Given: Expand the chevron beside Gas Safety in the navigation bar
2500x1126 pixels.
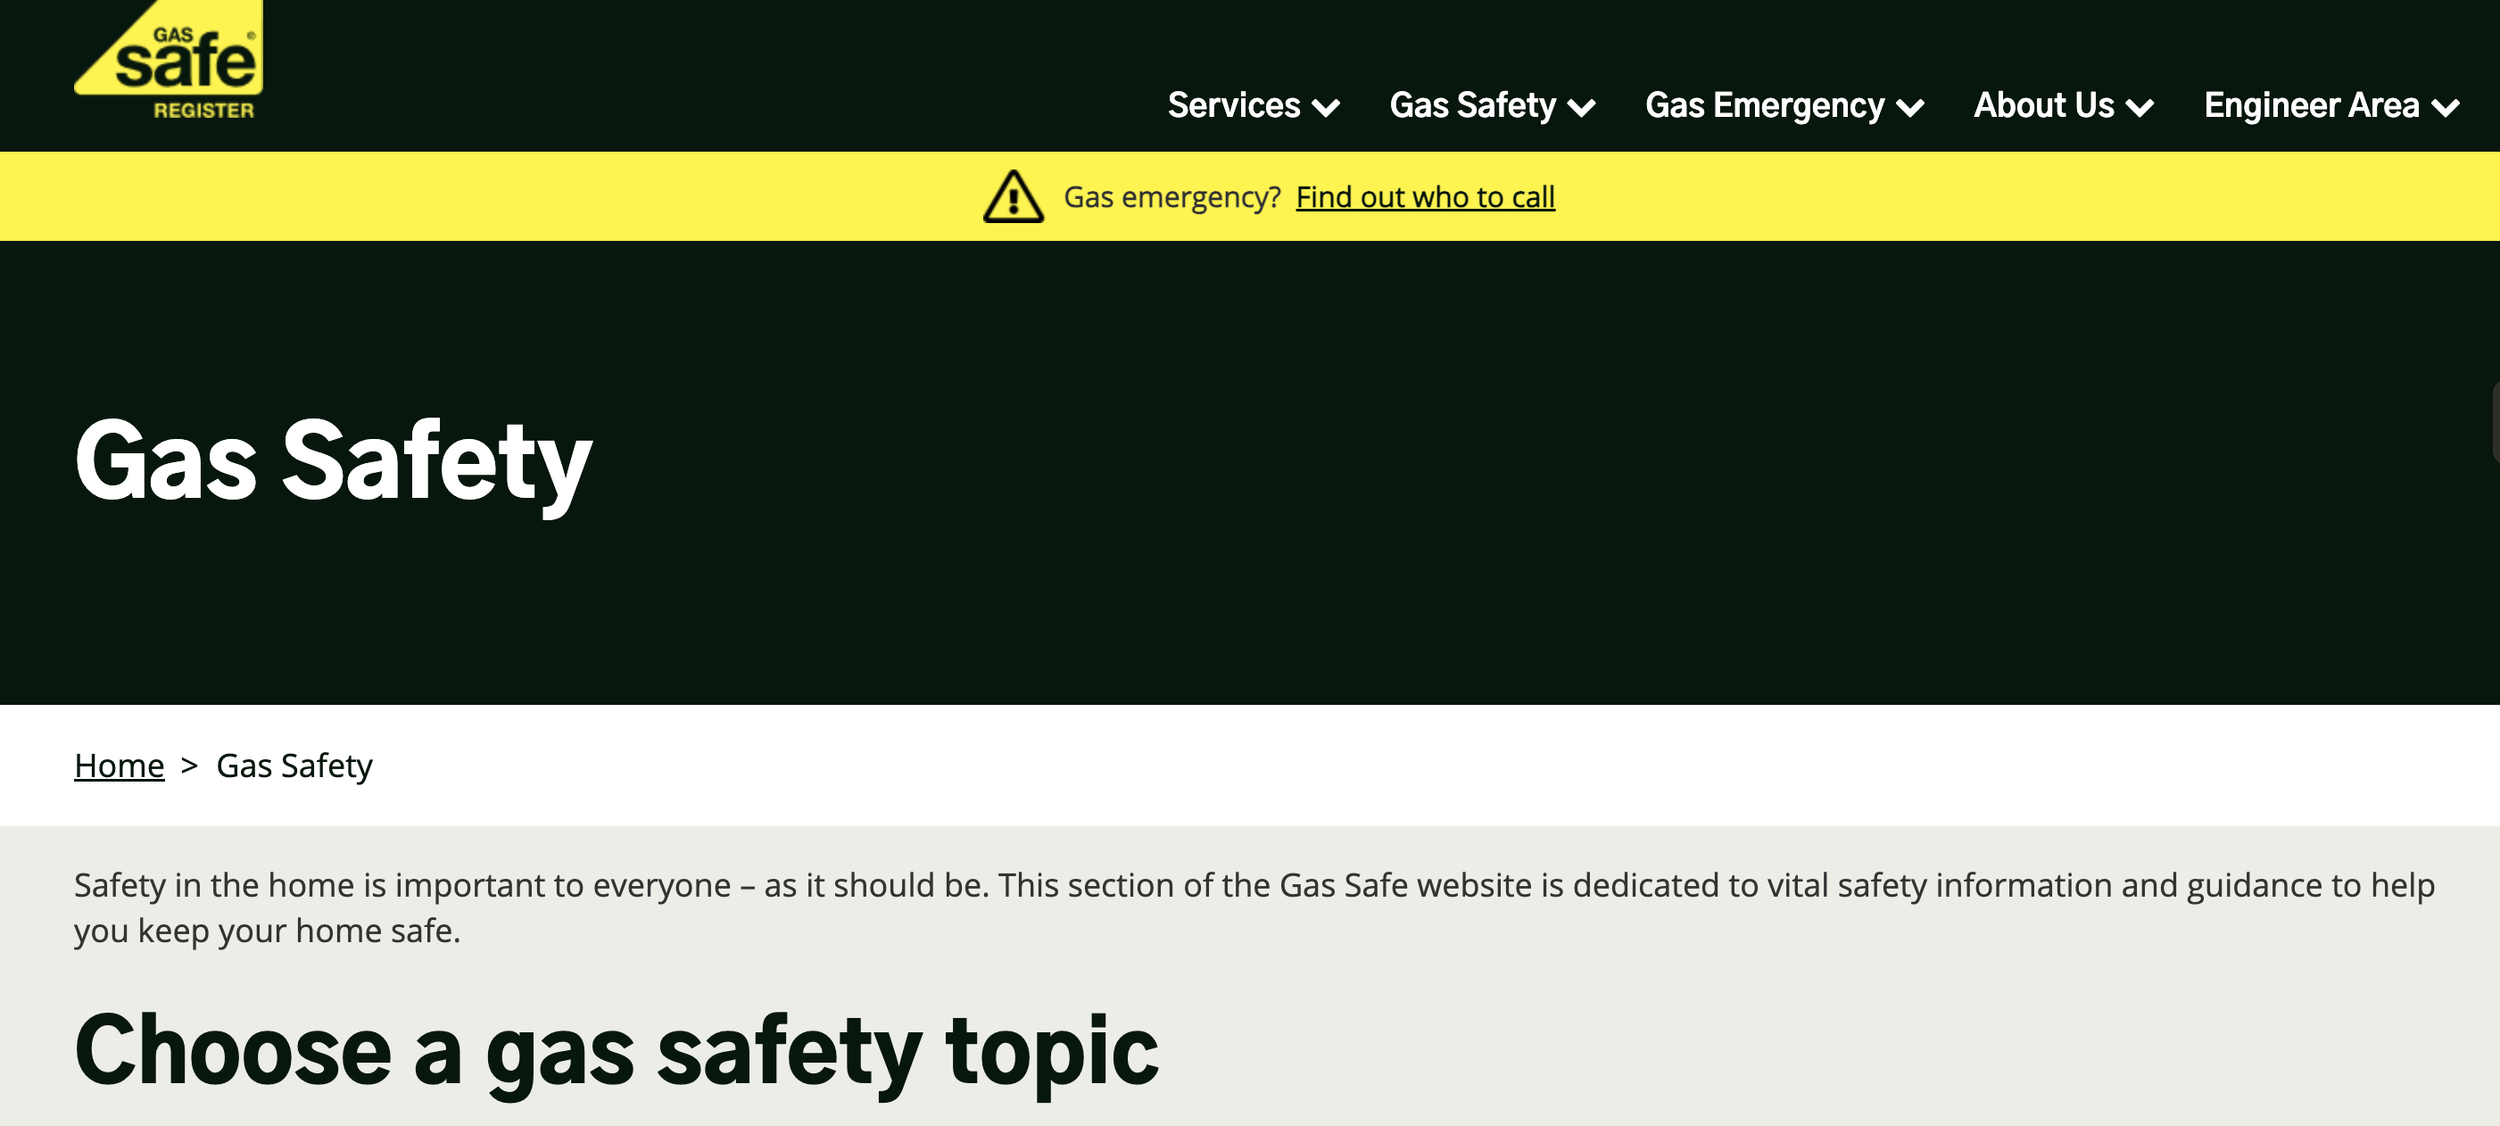Looking at the screenshot, I should (x=1582, y=107).
